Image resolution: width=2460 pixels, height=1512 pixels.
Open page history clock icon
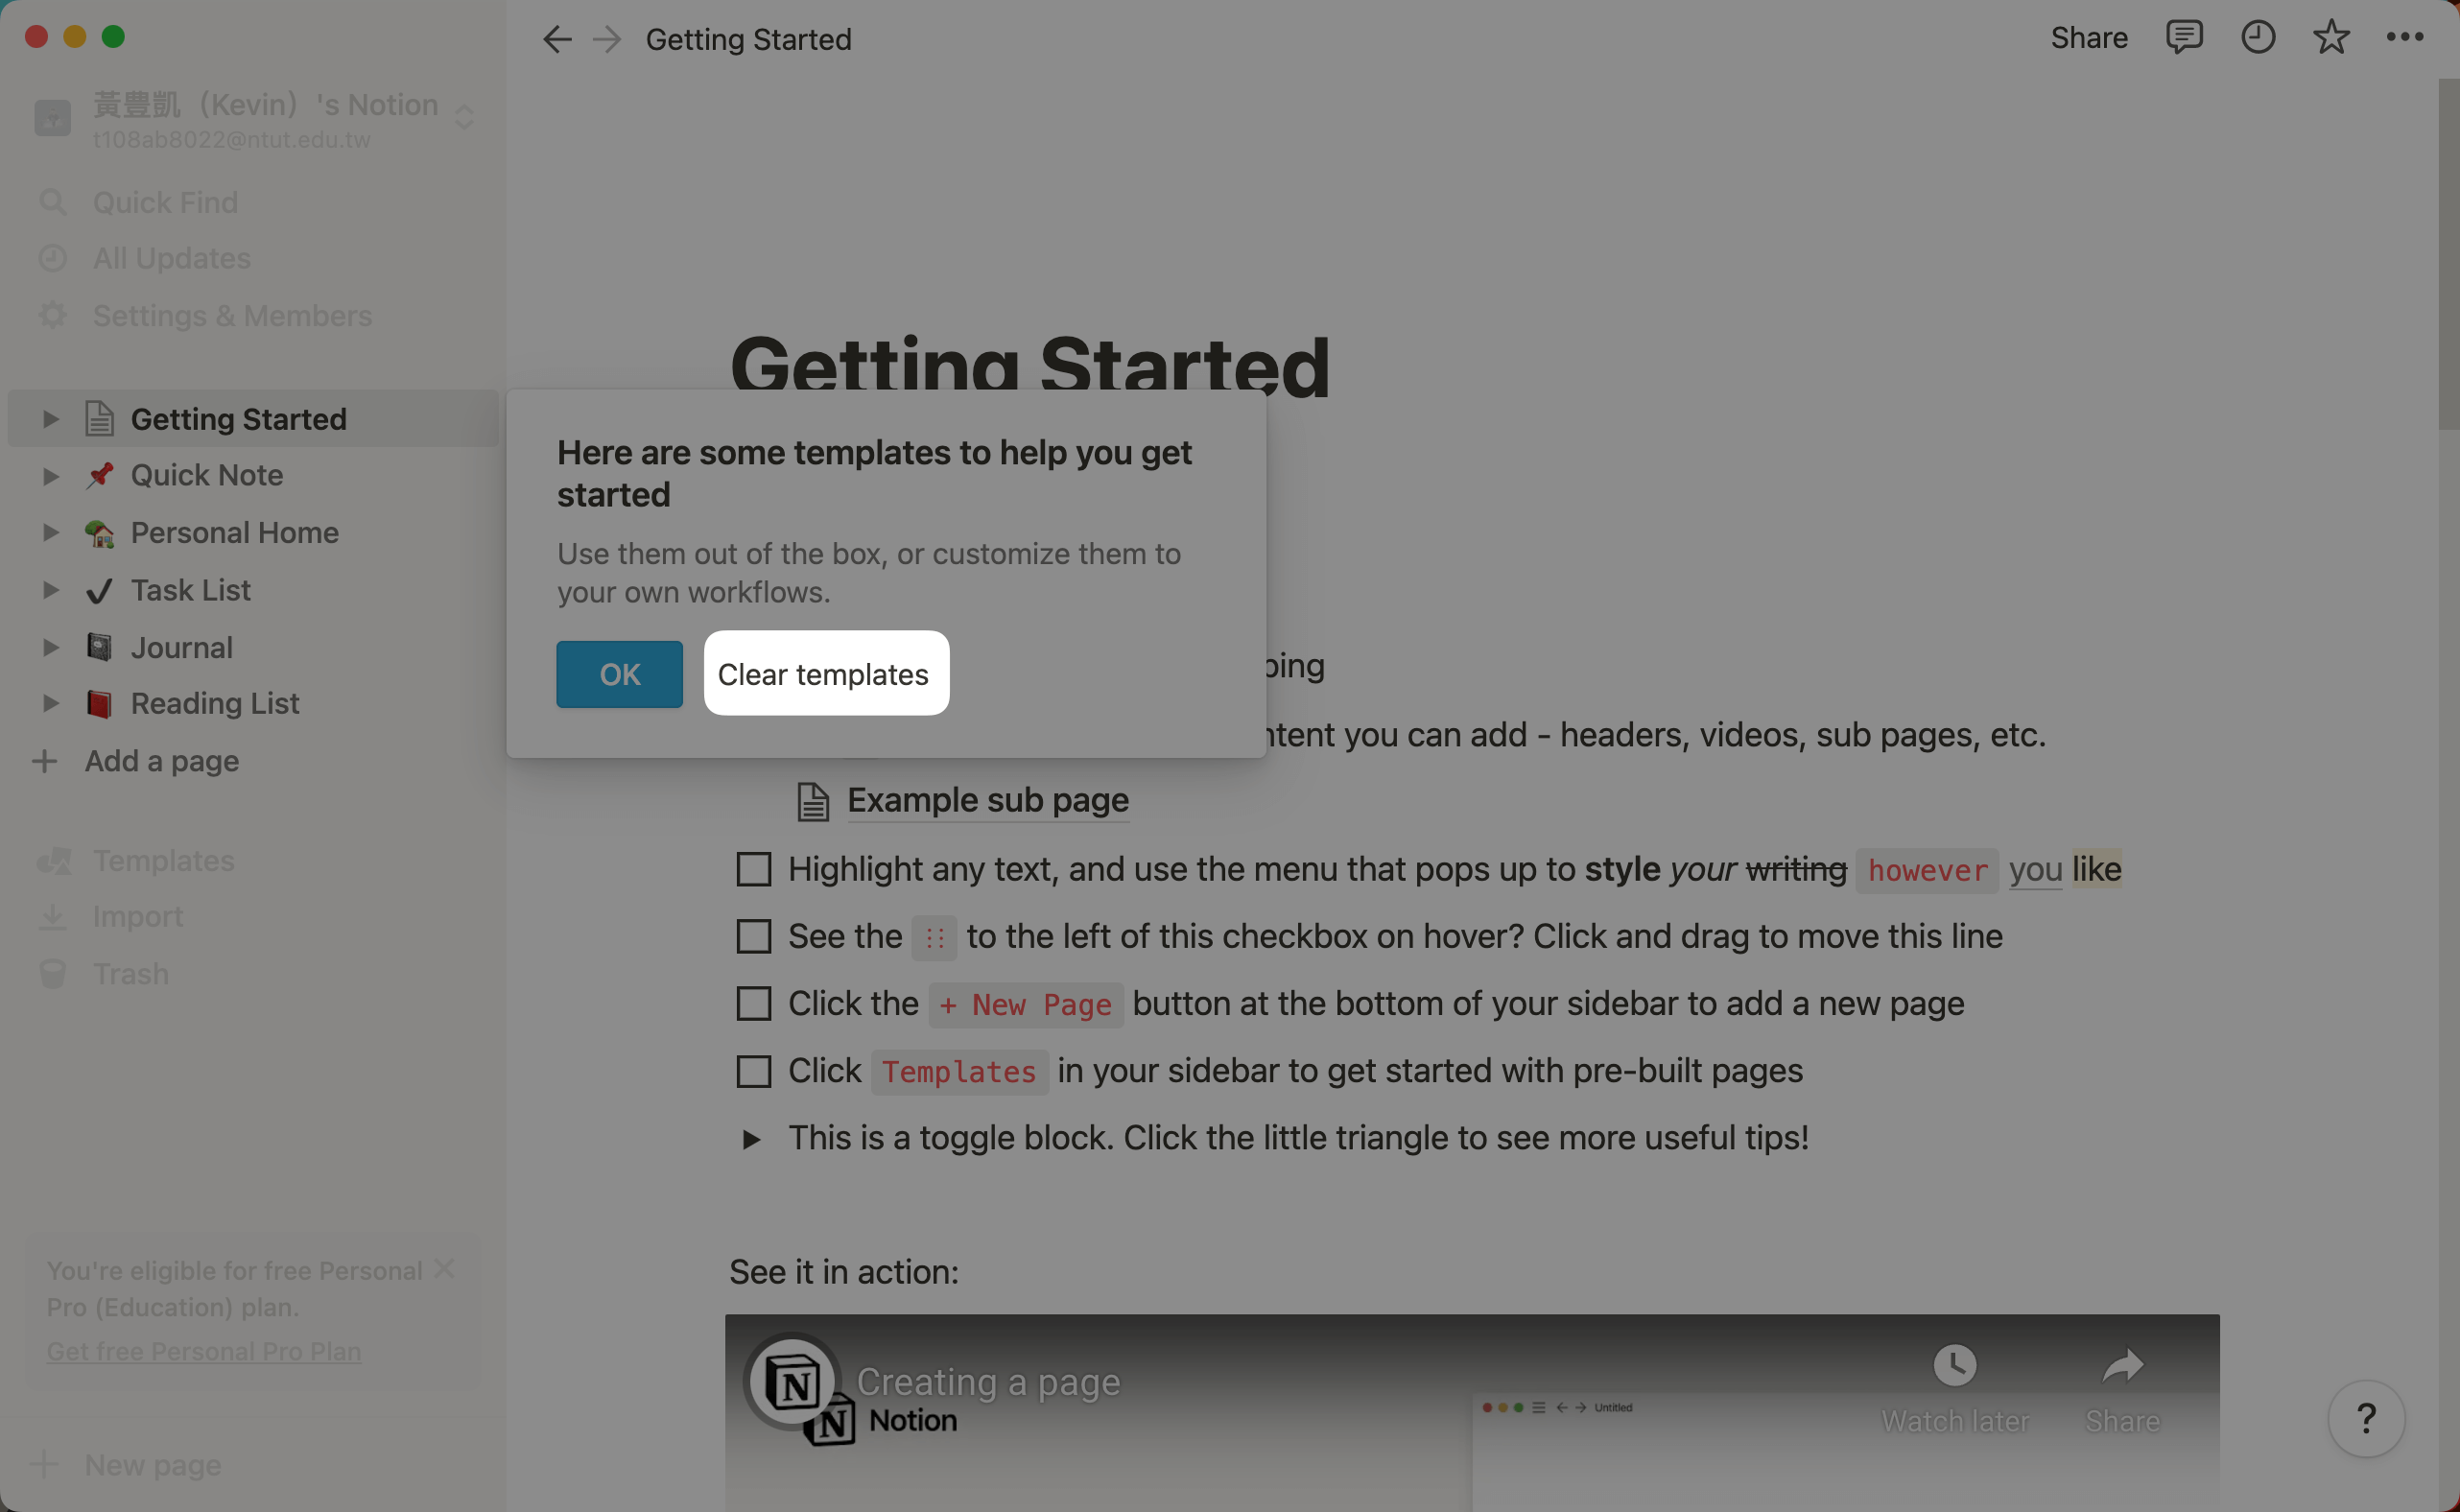coord(2257,38)
